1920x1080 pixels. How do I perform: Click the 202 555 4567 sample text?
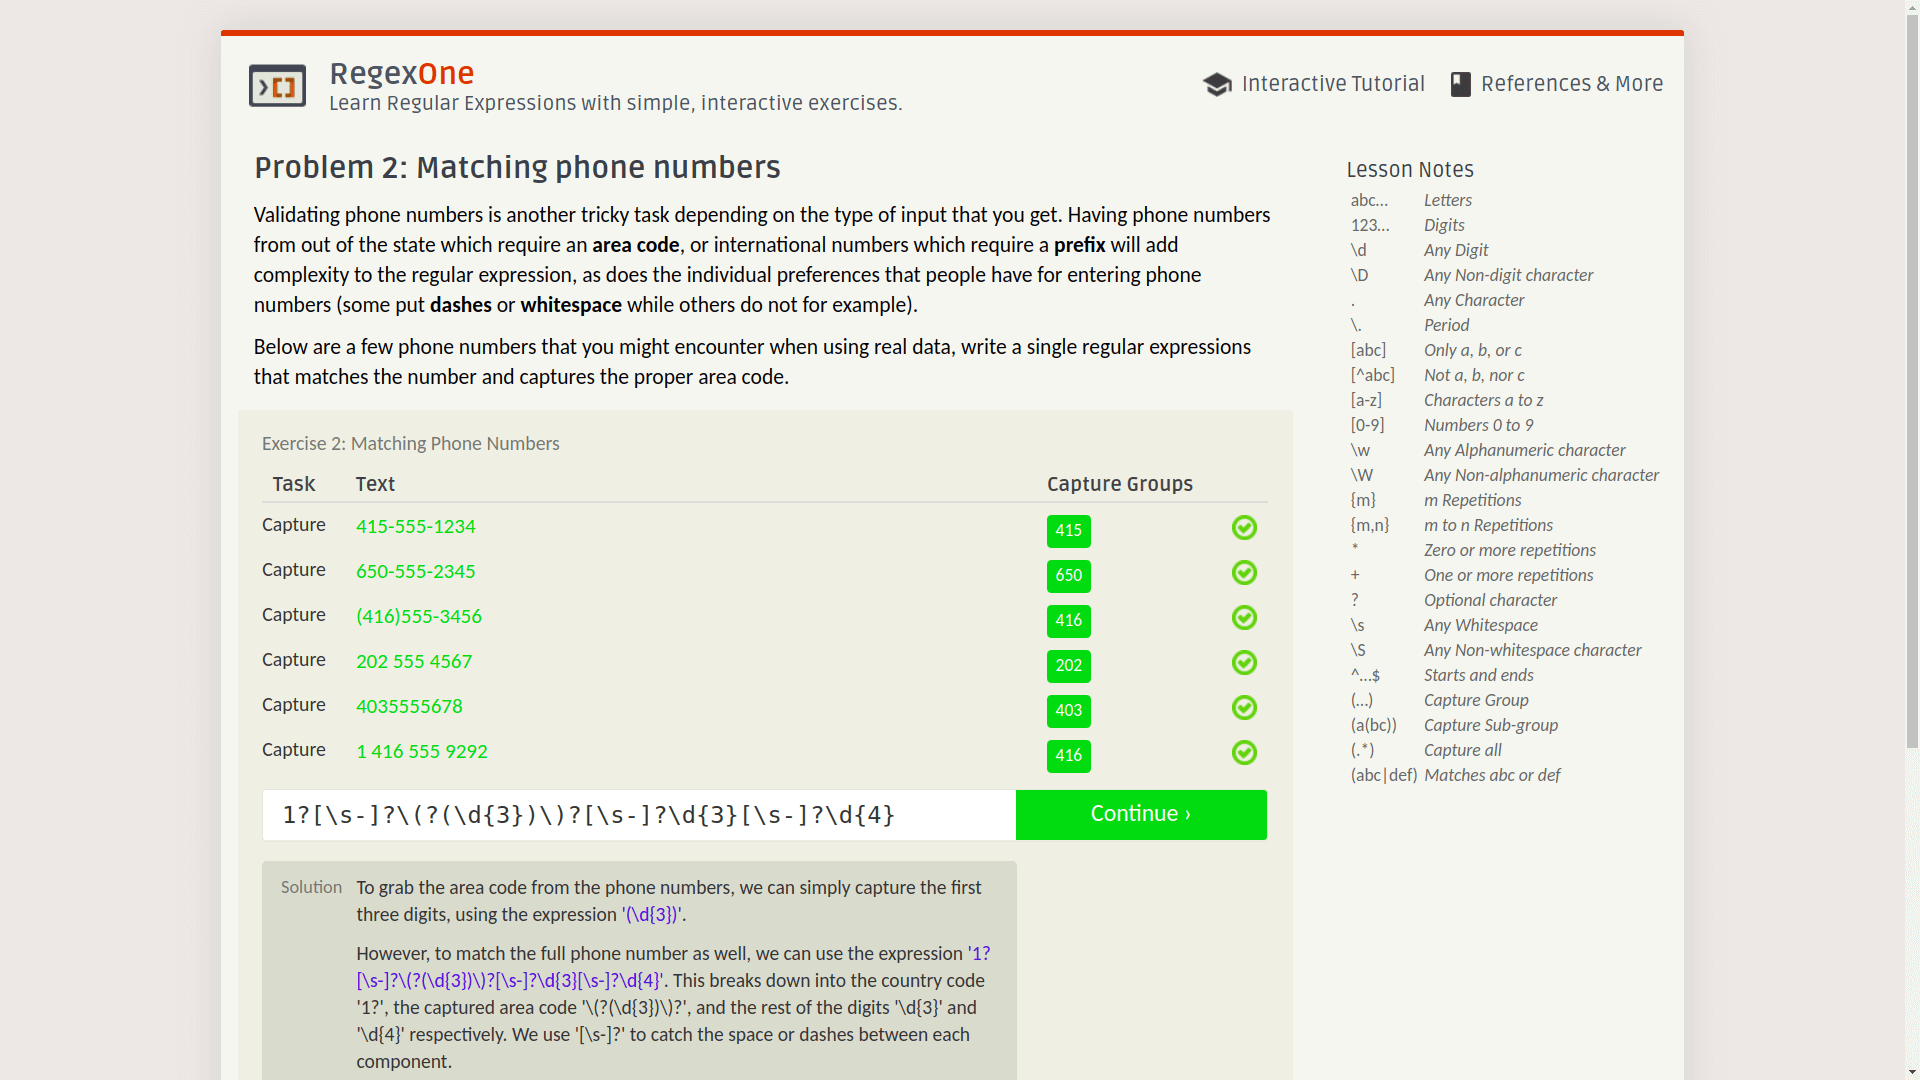[x=413, y=662]
